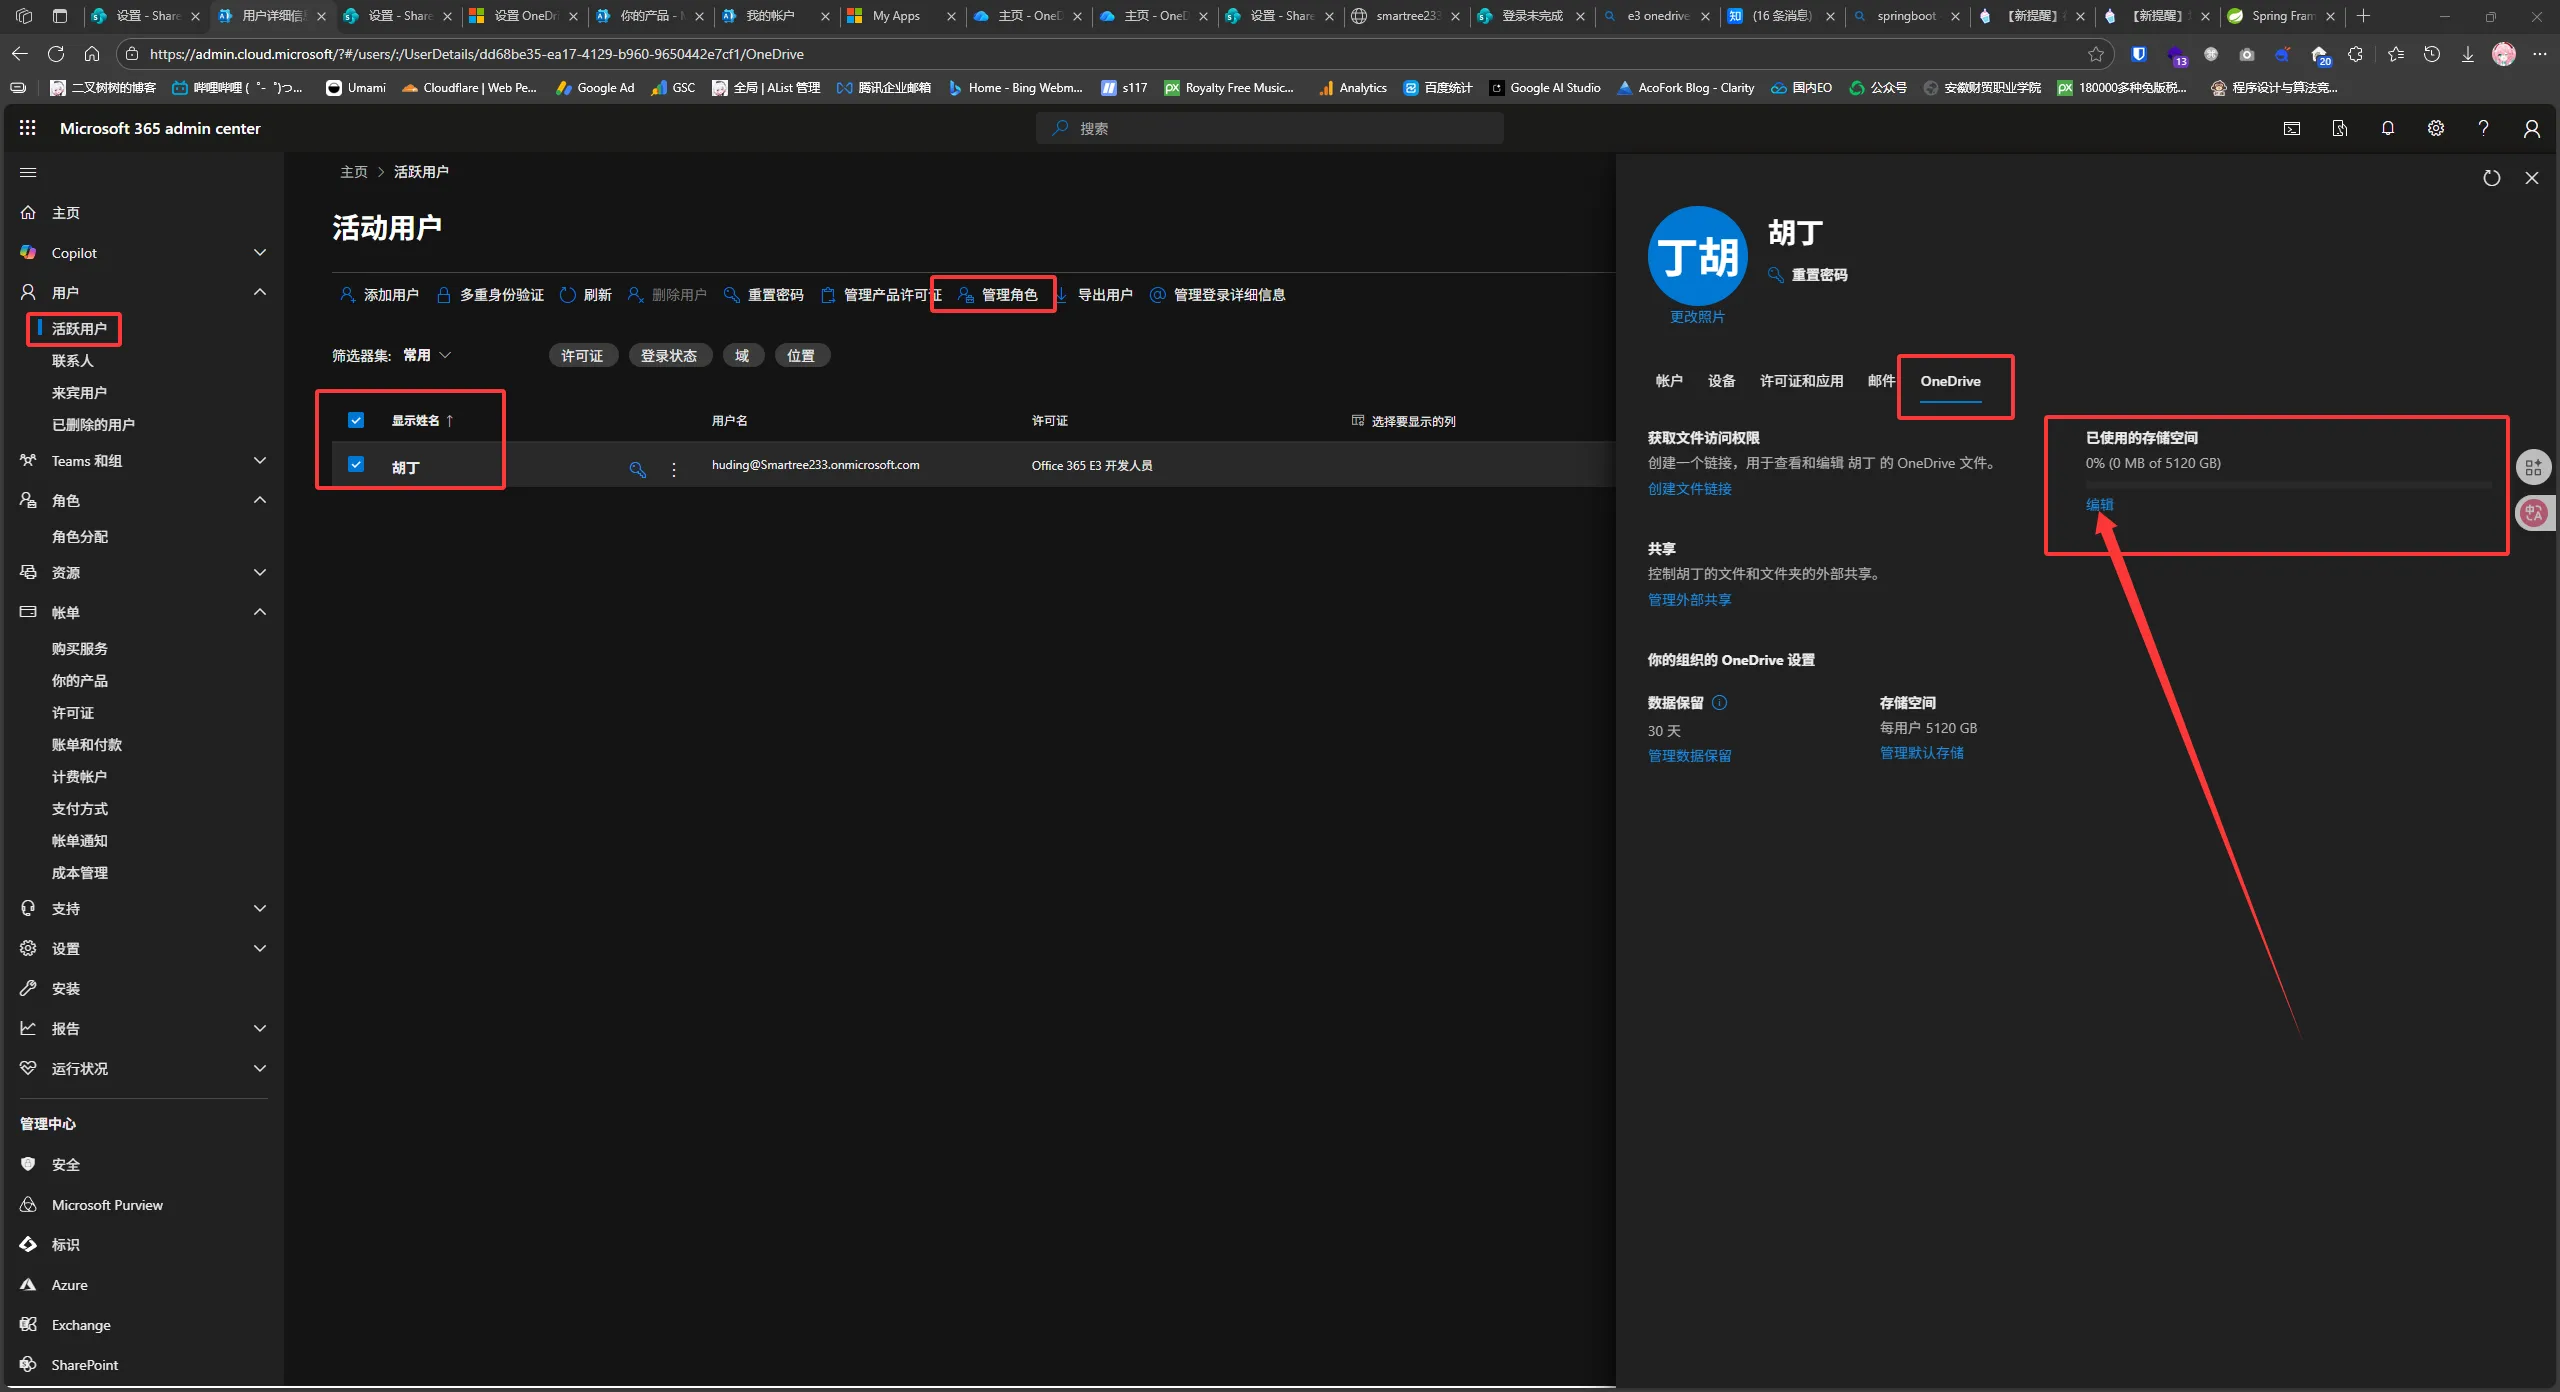The width and height of the screenshot is (2560, 1392).
Task: Open the settings gear in header
Action: click(2435, 128)
